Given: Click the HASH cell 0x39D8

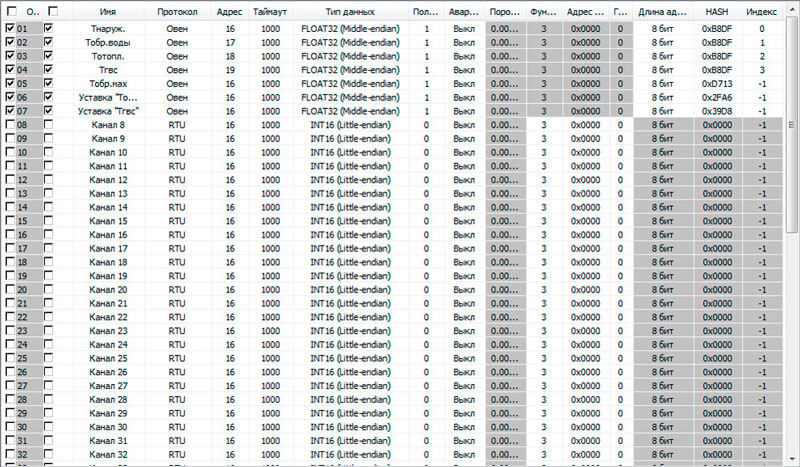Looking at the screenshot, I should click(717, 111).
